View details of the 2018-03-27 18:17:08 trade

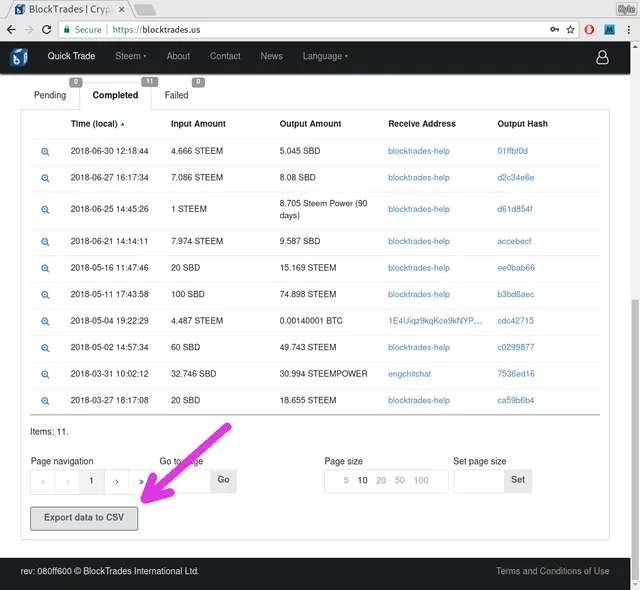click(45, 401)
